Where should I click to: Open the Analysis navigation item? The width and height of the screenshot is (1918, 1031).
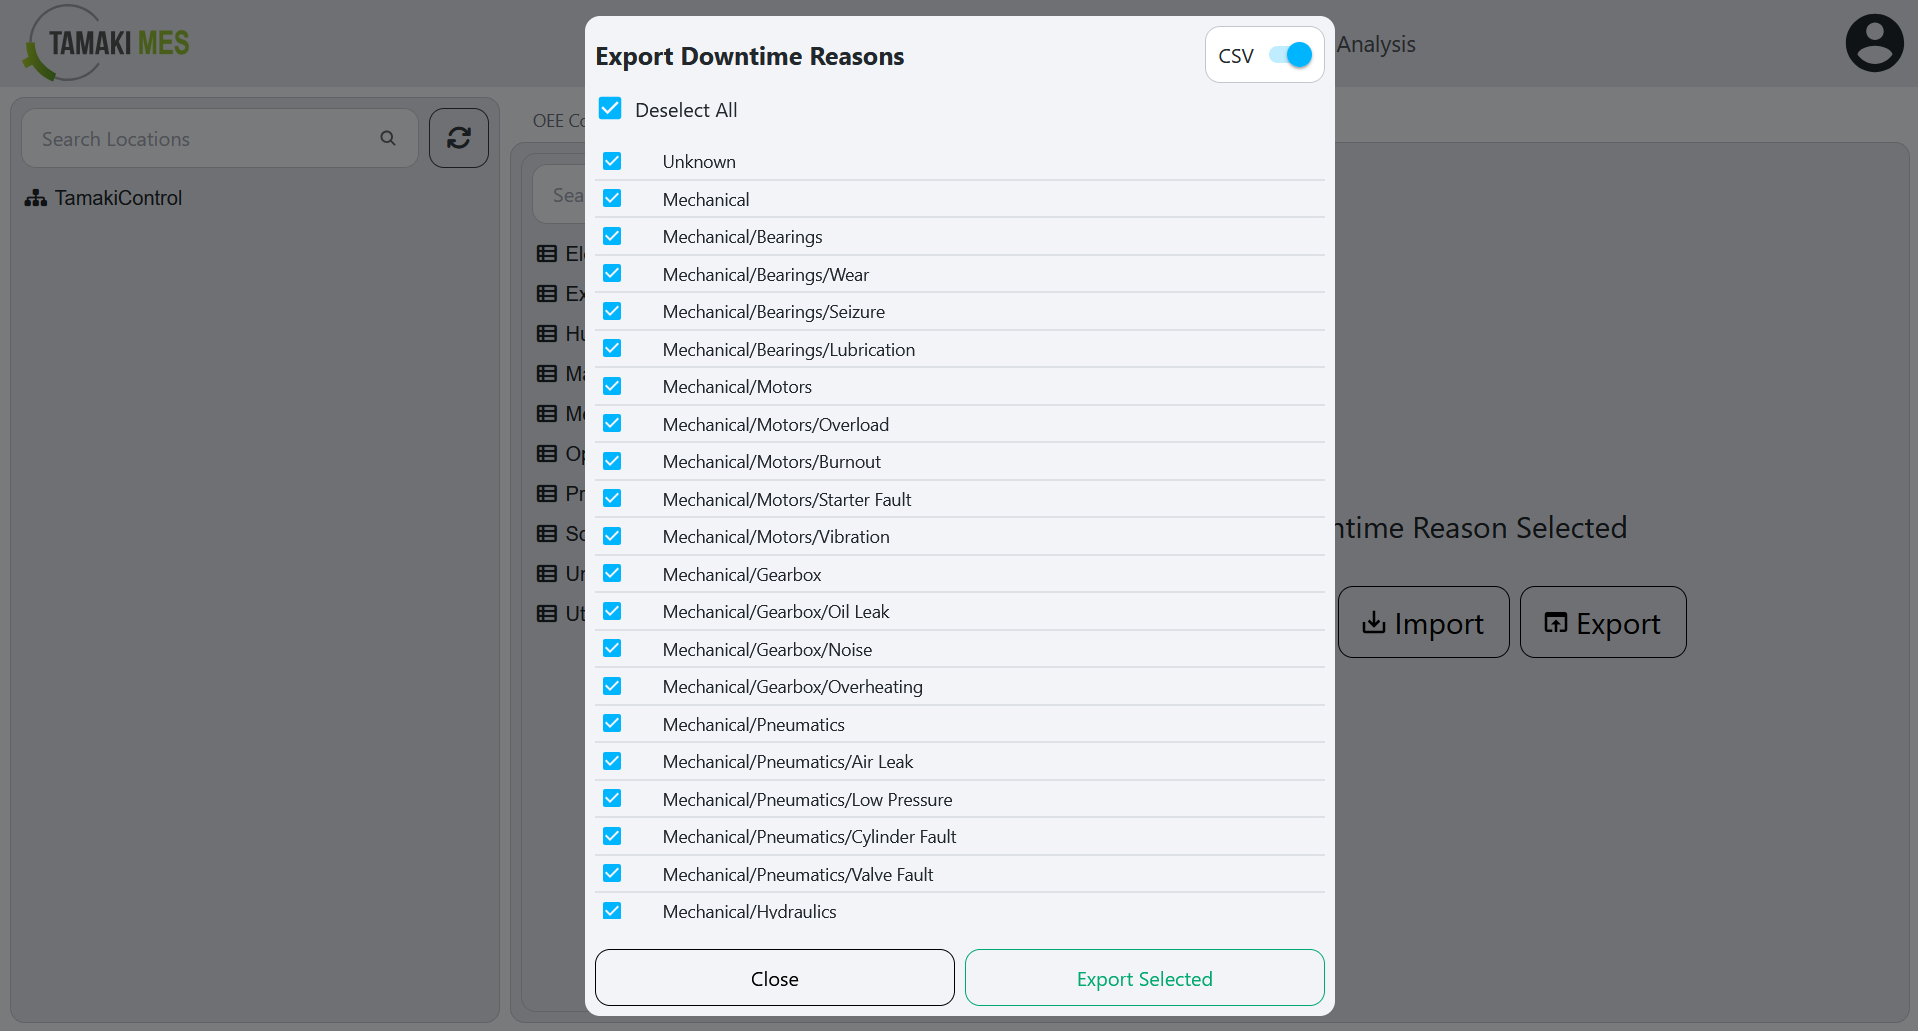[x=1376, y=44]
